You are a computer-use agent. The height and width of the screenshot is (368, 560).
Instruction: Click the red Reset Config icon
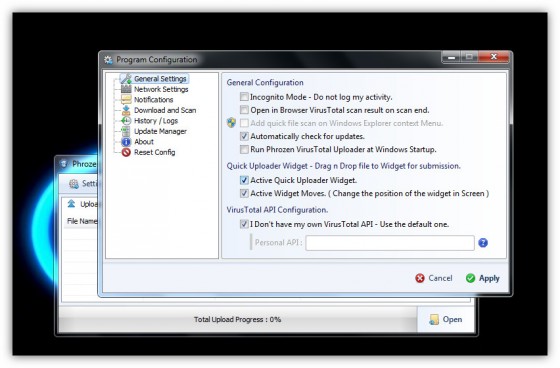pyautogui.click(x=126, y=153)
